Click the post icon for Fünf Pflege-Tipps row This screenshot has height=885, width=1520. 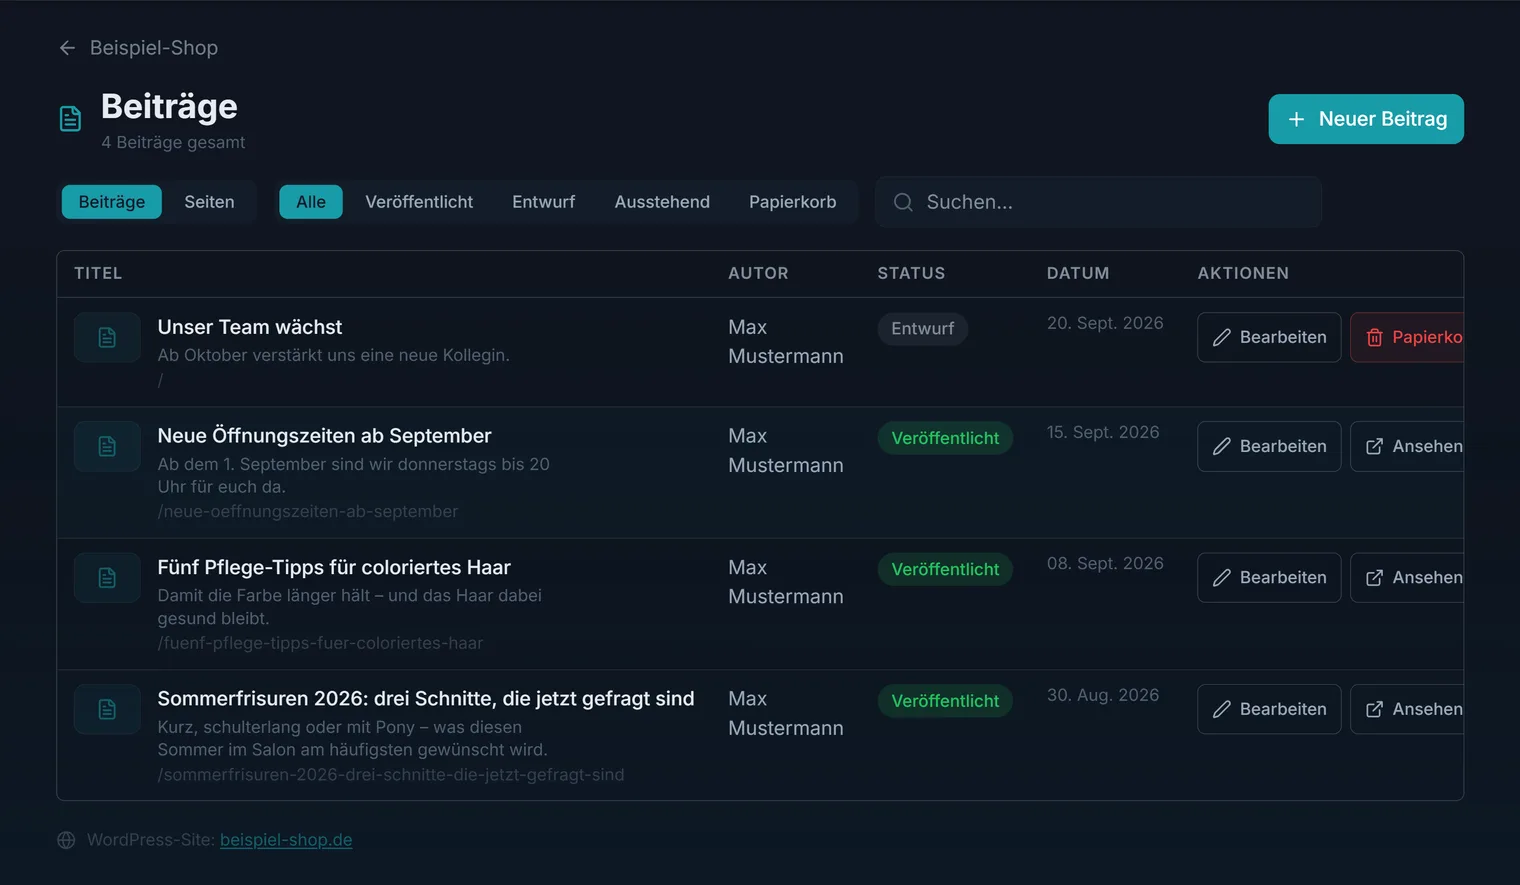[107, 578]
